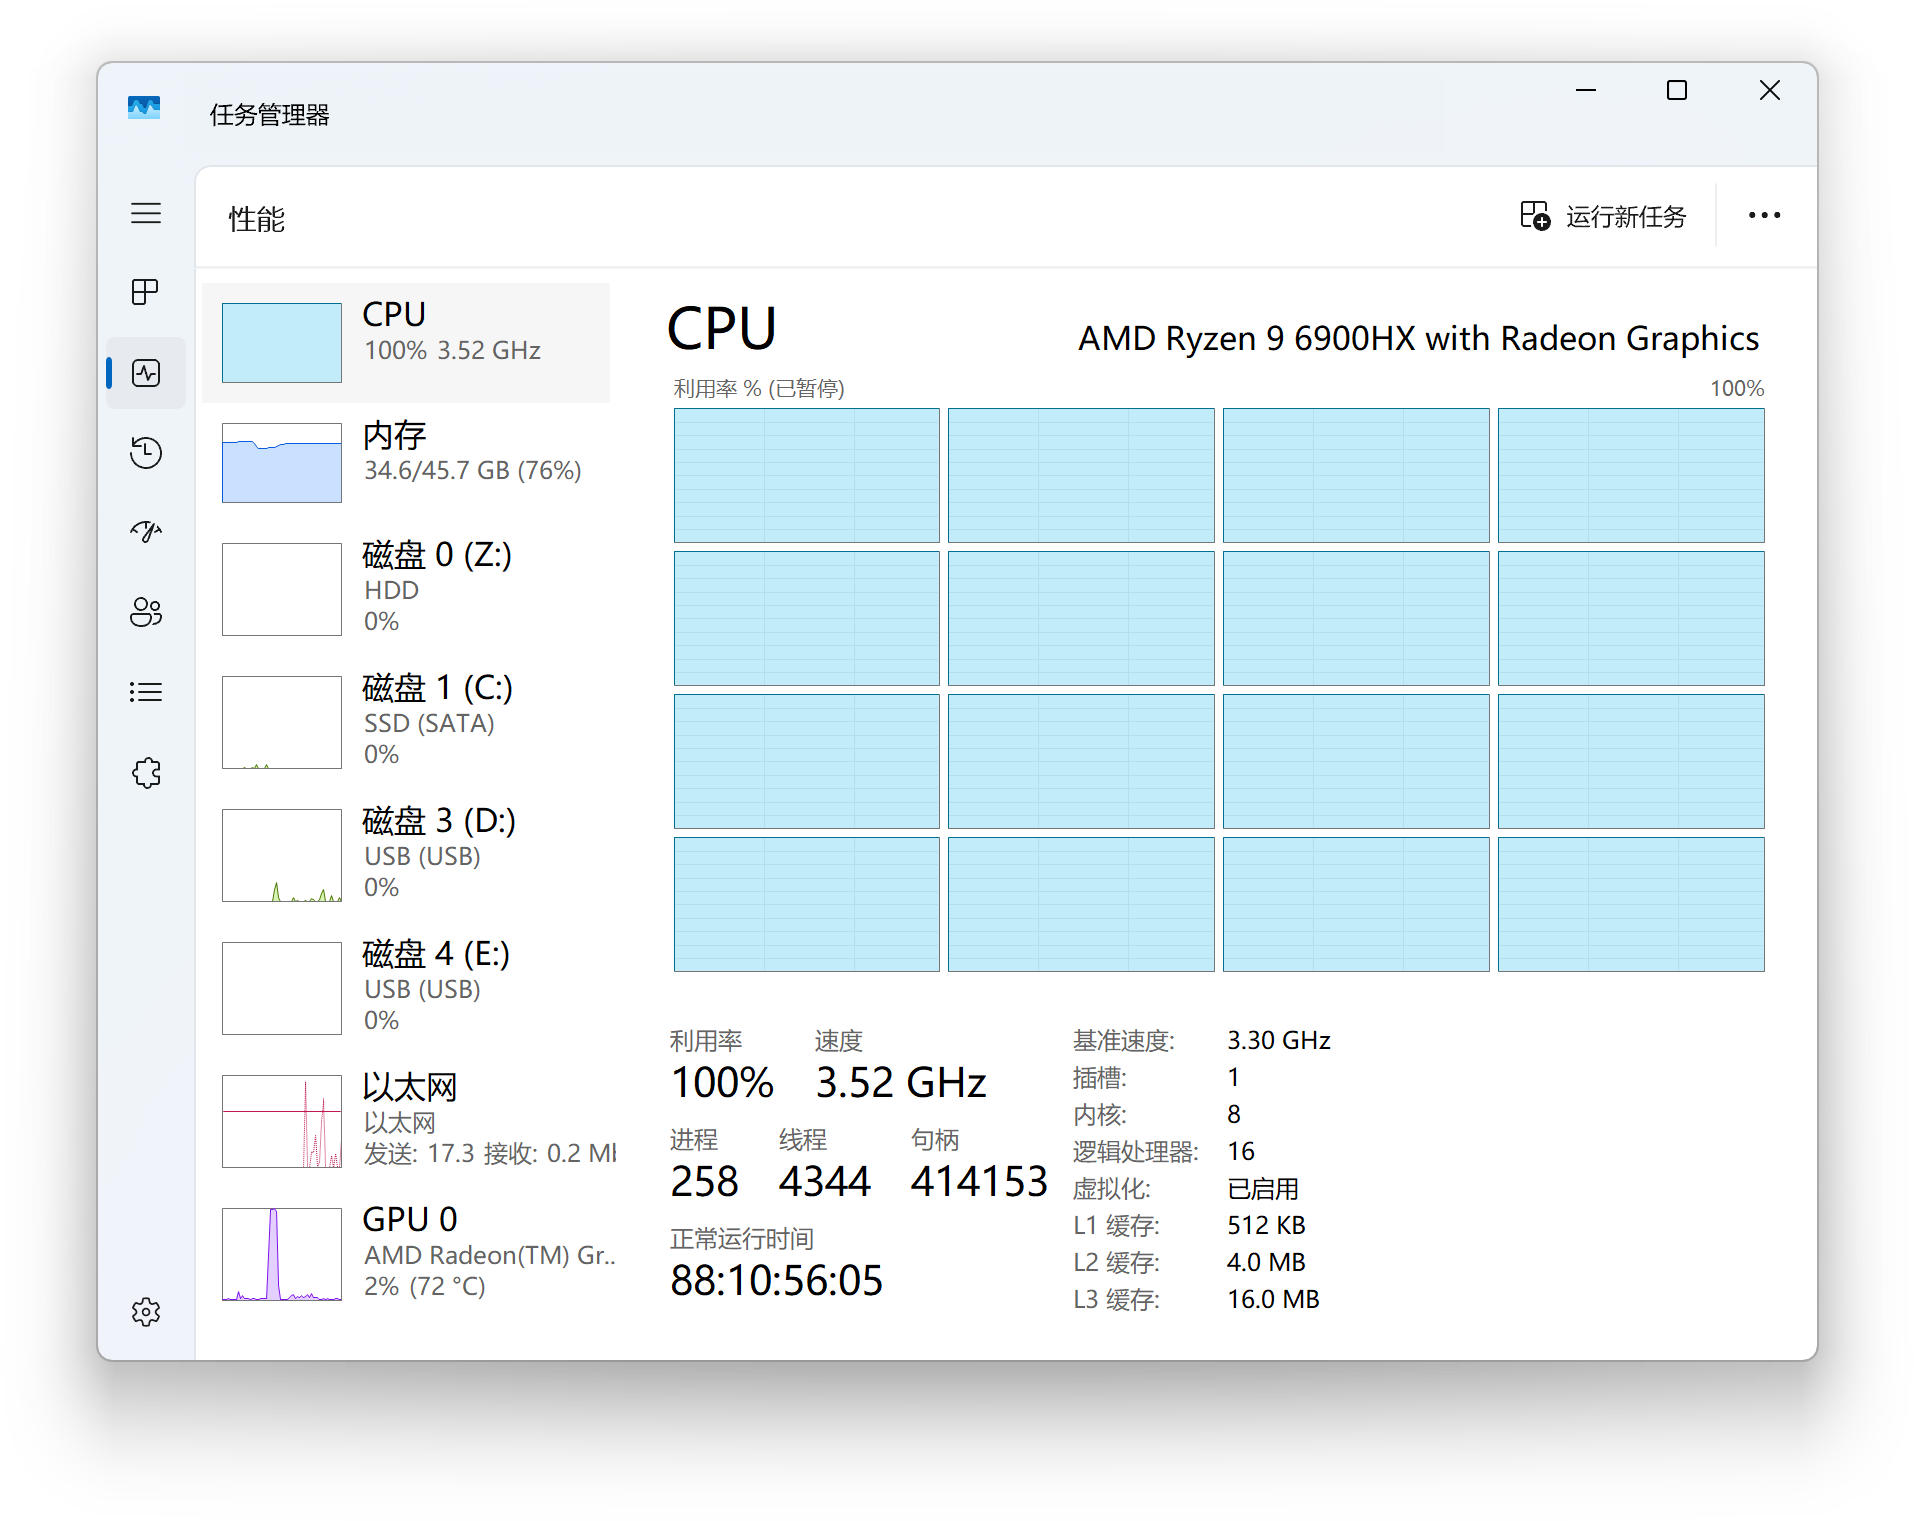1914x1521 pixels.
Task: Click the Task Manager logo icon
Action: pyautogui.click(x=143, y=107)
